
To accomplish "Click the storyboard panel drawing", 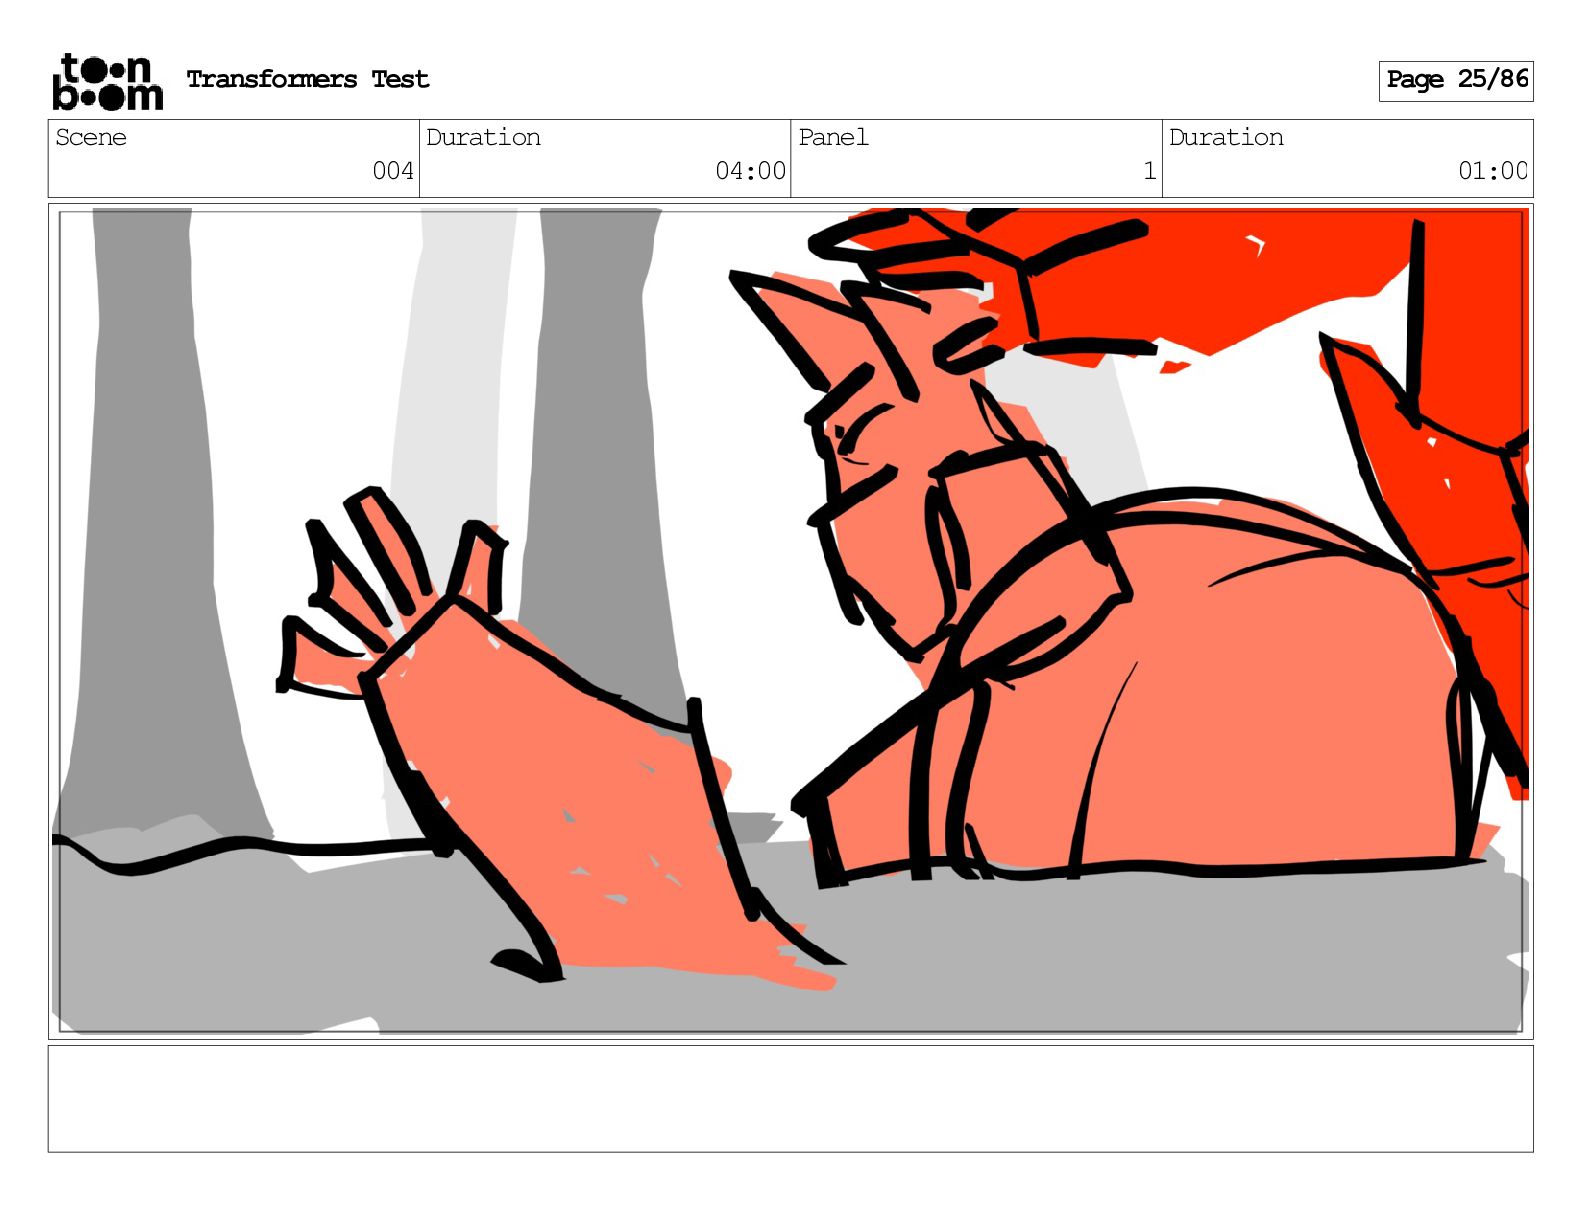I will point(790,621).
